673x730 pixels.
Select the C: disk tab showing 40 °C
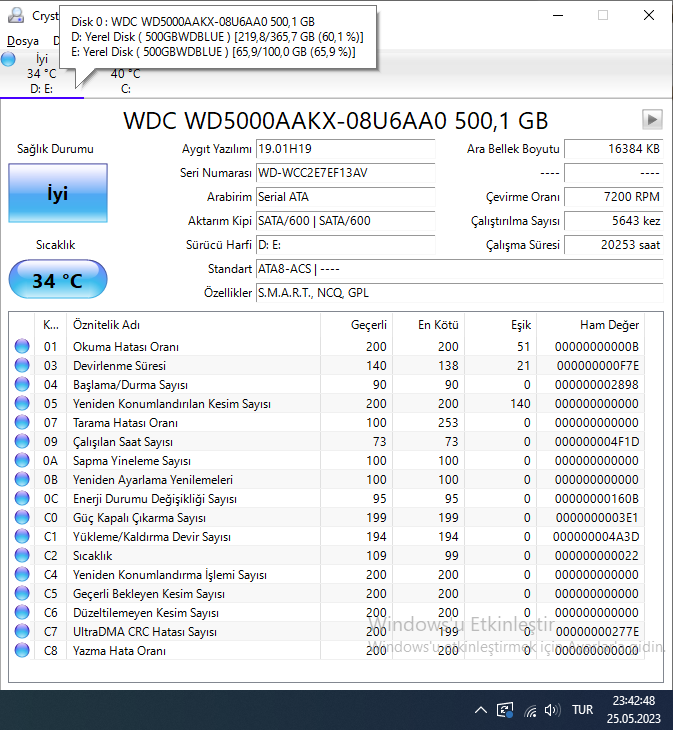[126, 81]
